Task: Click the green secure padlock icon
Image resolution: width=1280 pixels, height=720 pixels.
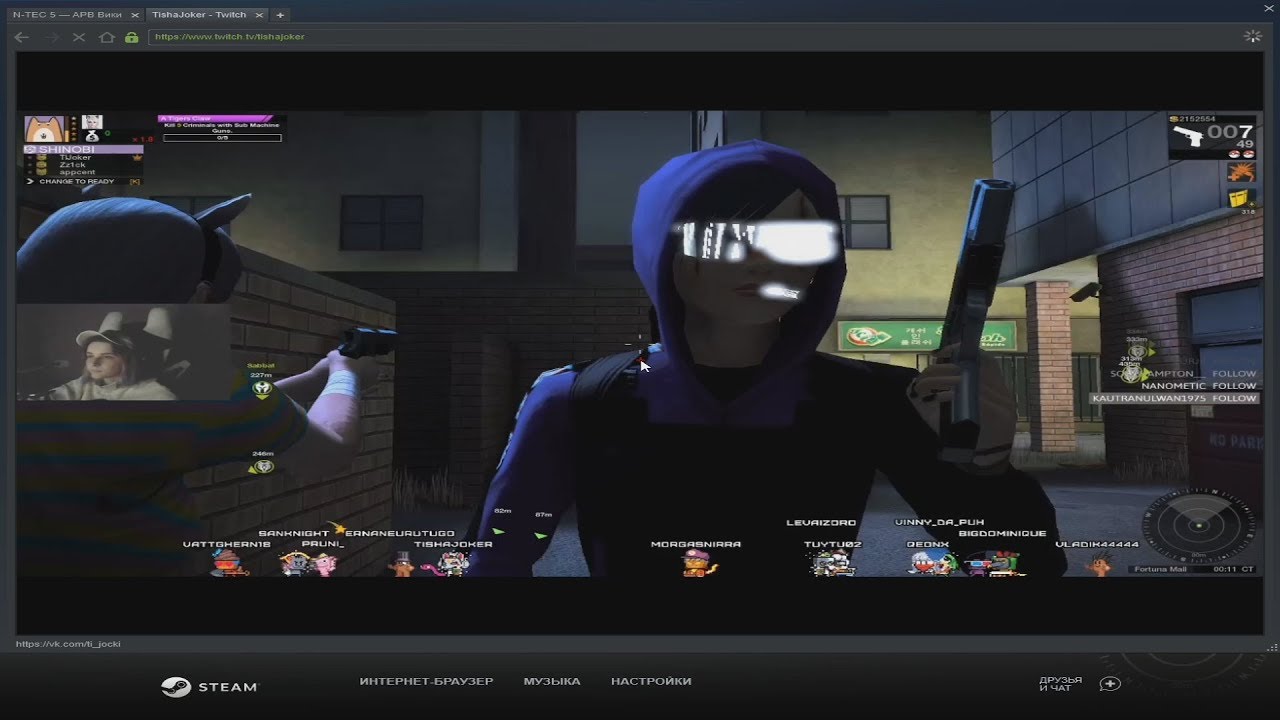Action: coord(131,37)
